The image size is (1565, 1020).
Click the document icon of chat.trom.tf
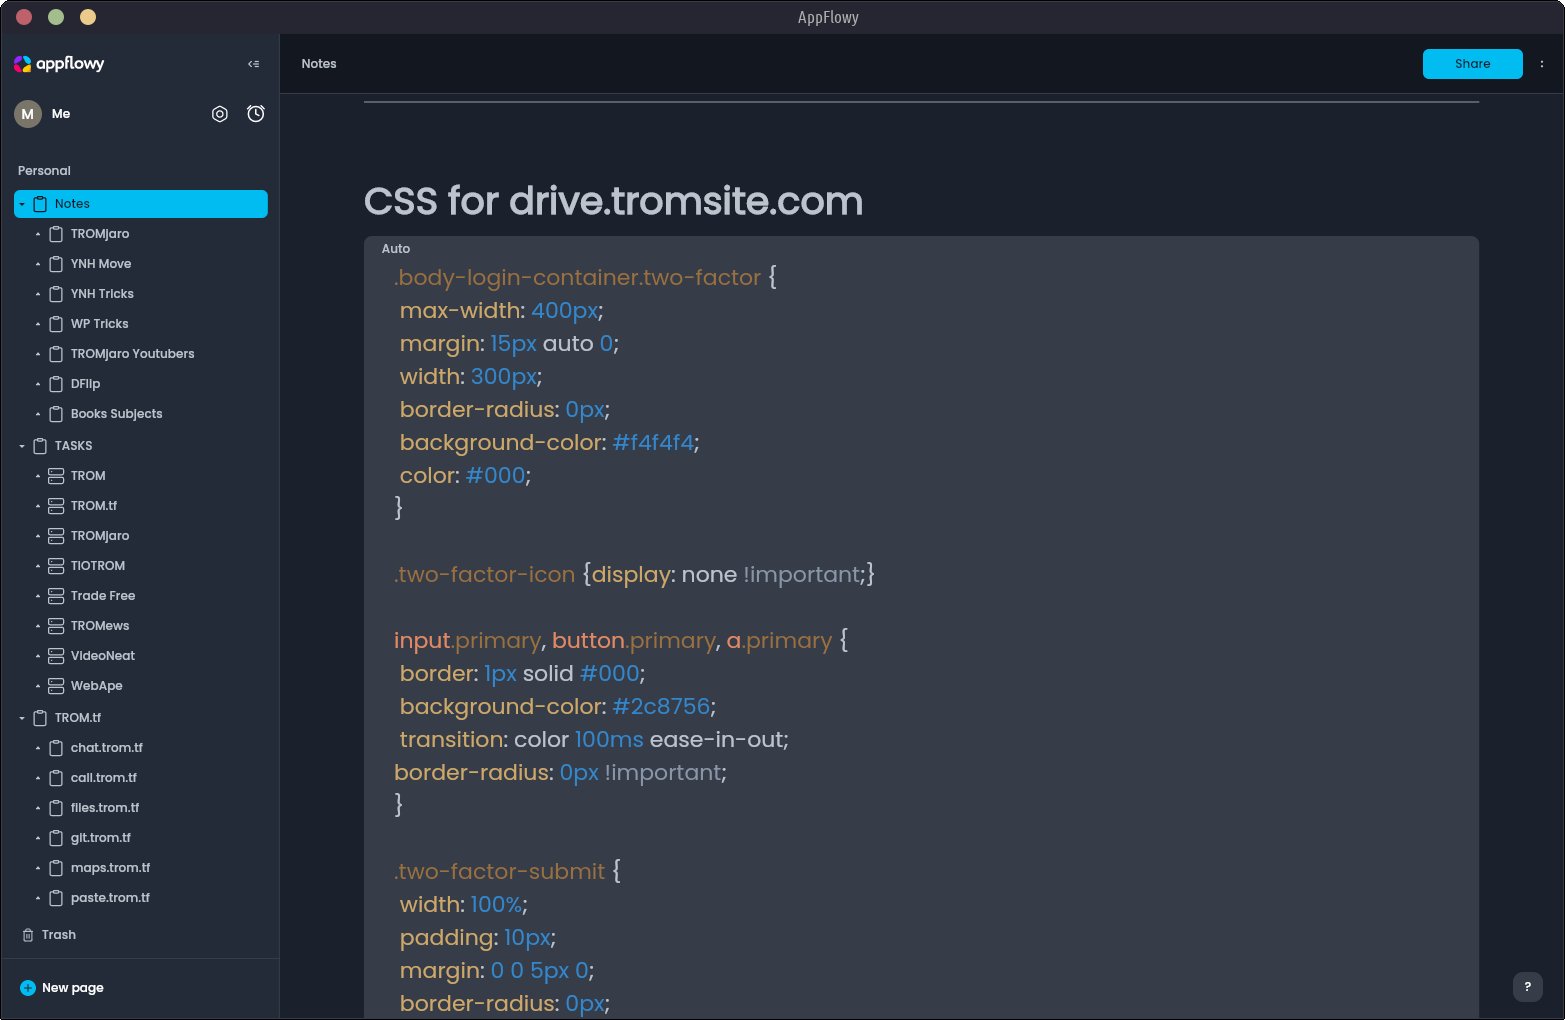(x=56, y=748)
